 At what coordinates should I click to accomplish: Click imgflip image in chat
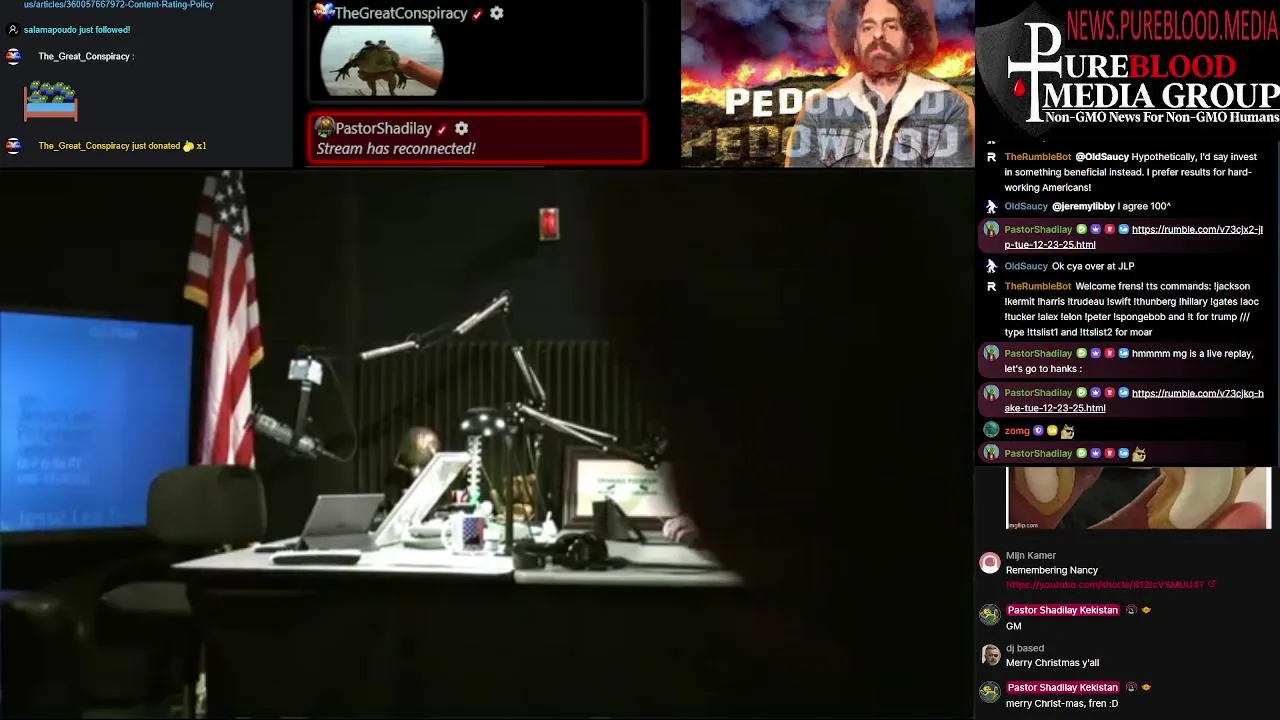pos(1138,498)
